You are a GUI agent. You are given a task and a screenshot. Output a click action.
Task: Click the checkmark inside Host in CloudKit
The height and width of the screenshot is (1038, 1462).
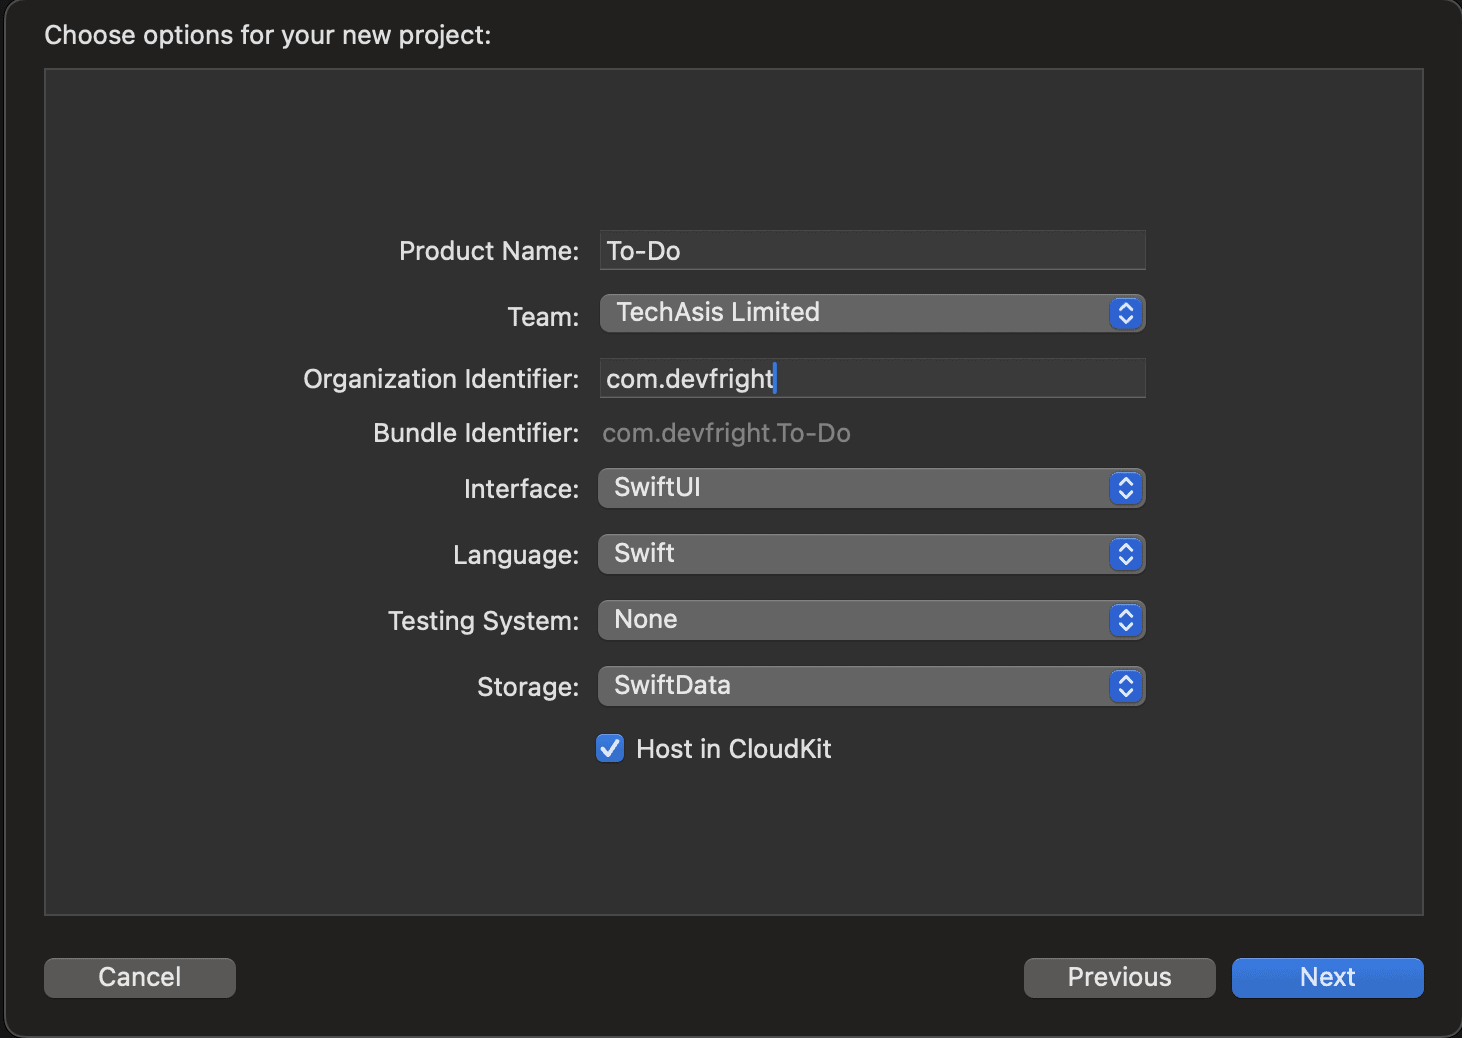point(610,748)
